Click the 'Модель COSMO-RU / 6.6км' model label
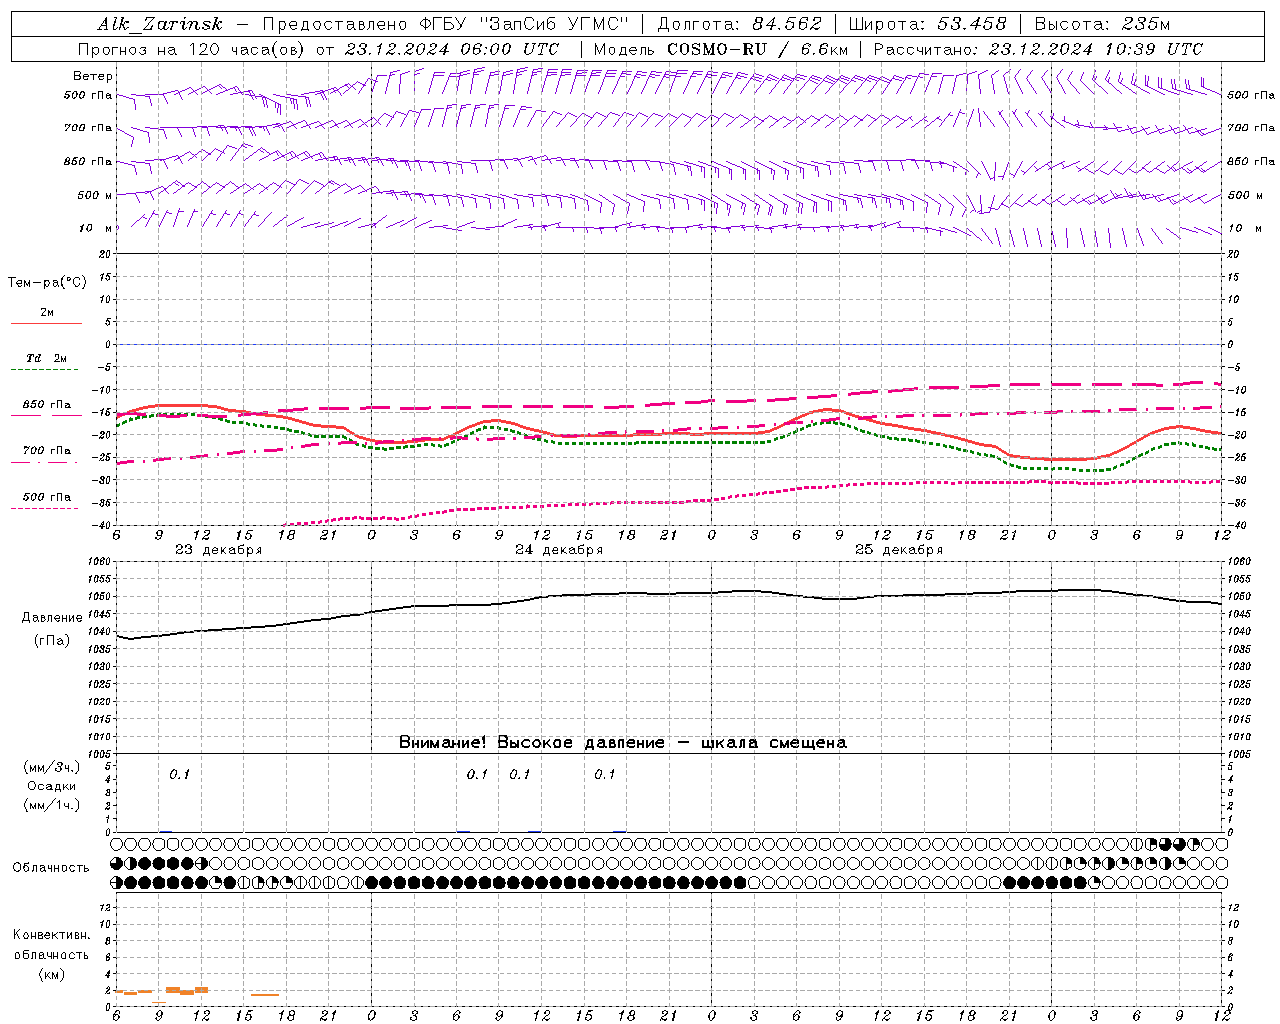 tap(721, 49)
